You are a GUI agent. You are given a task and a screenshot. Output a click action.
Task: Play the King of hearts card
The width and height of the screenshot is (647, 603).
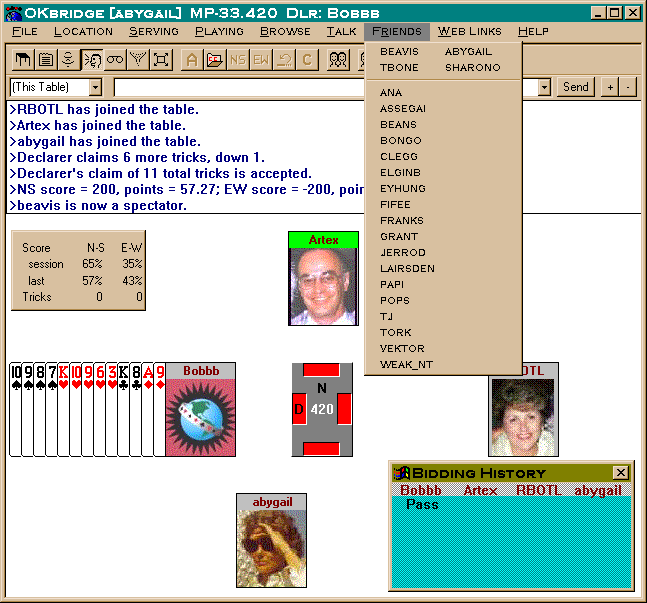pos(64,409)
